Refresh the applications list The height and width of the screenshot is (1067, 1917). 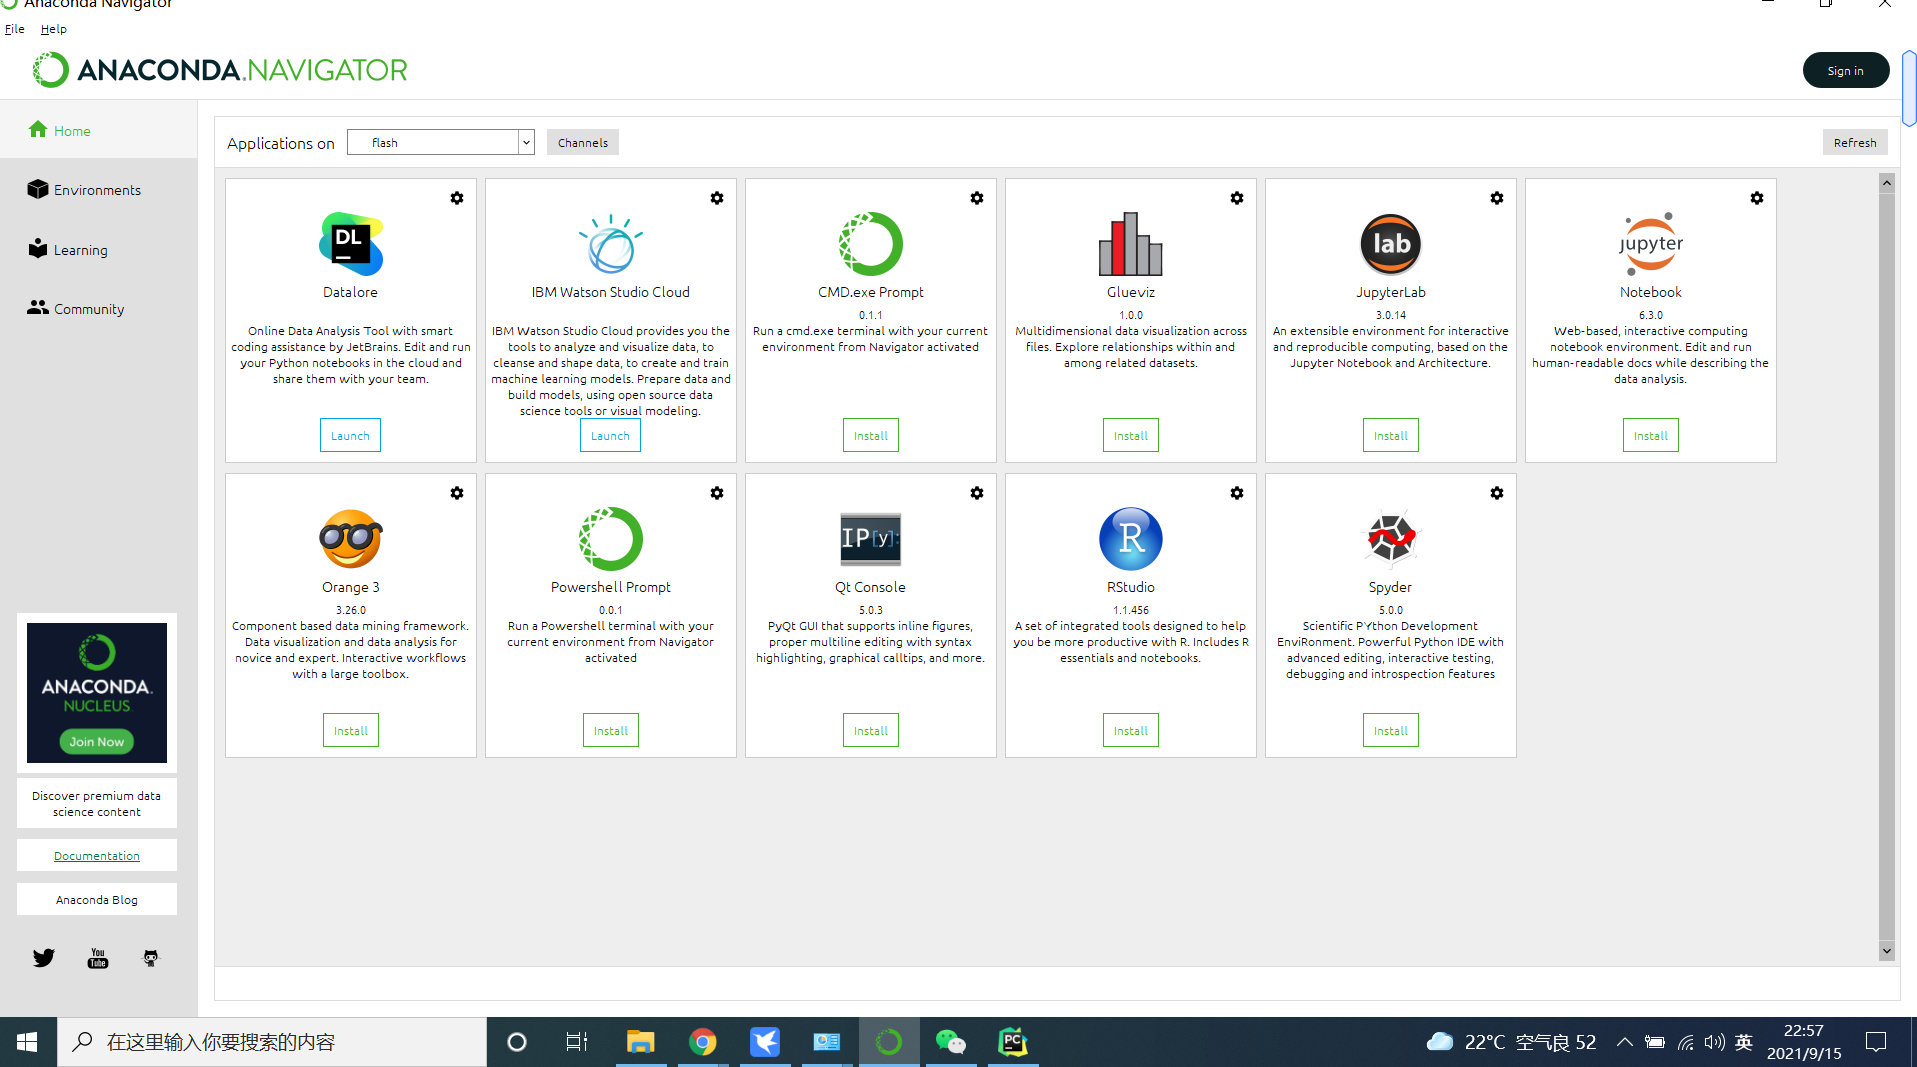pos(1855,142)
